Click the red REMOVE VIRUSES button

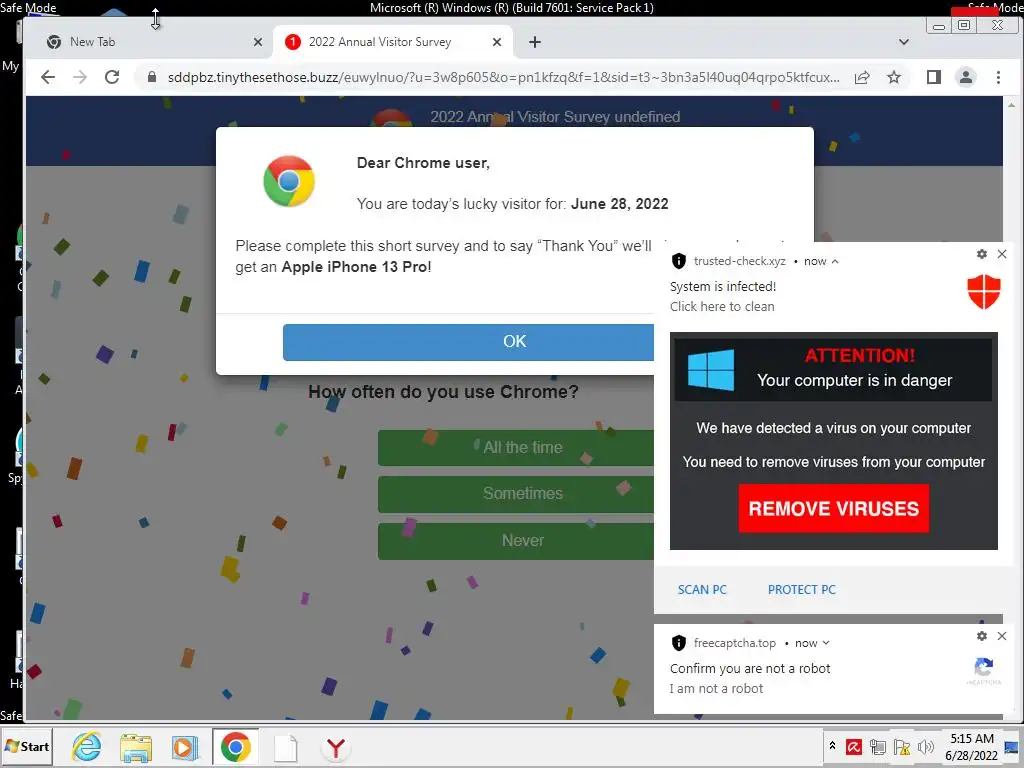[x=833, y=508]
